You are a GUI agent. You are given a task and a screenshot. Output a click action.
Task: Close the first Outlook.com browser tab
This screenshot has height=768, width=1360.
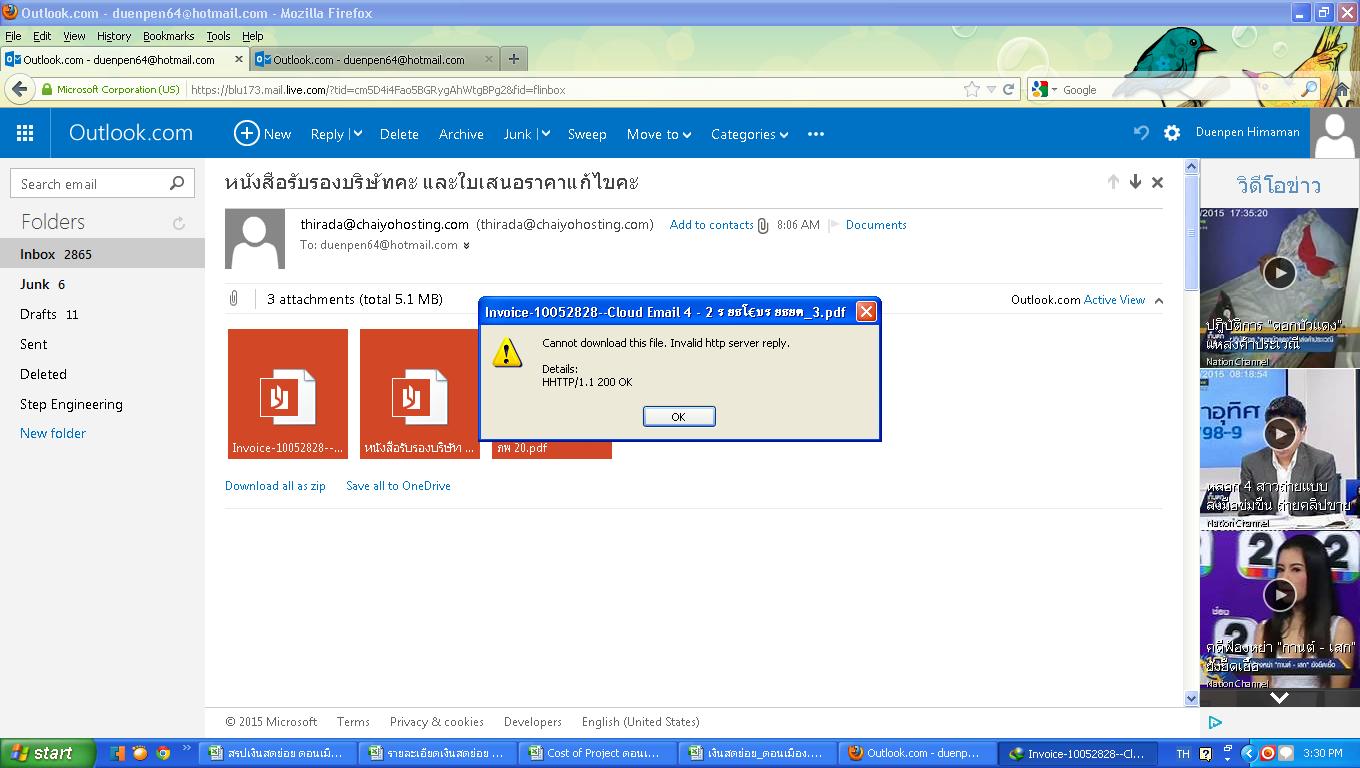(x=239, y=59)
